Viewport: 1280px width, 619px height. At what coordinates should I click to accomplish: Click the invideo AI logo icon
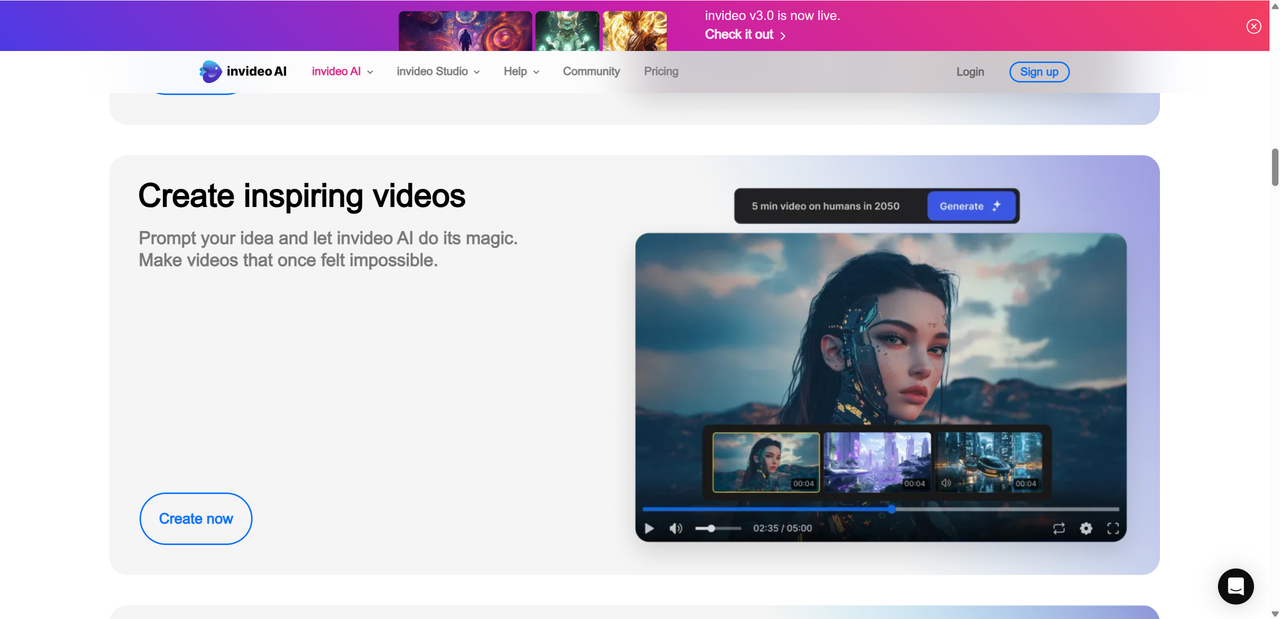[210, 71]
